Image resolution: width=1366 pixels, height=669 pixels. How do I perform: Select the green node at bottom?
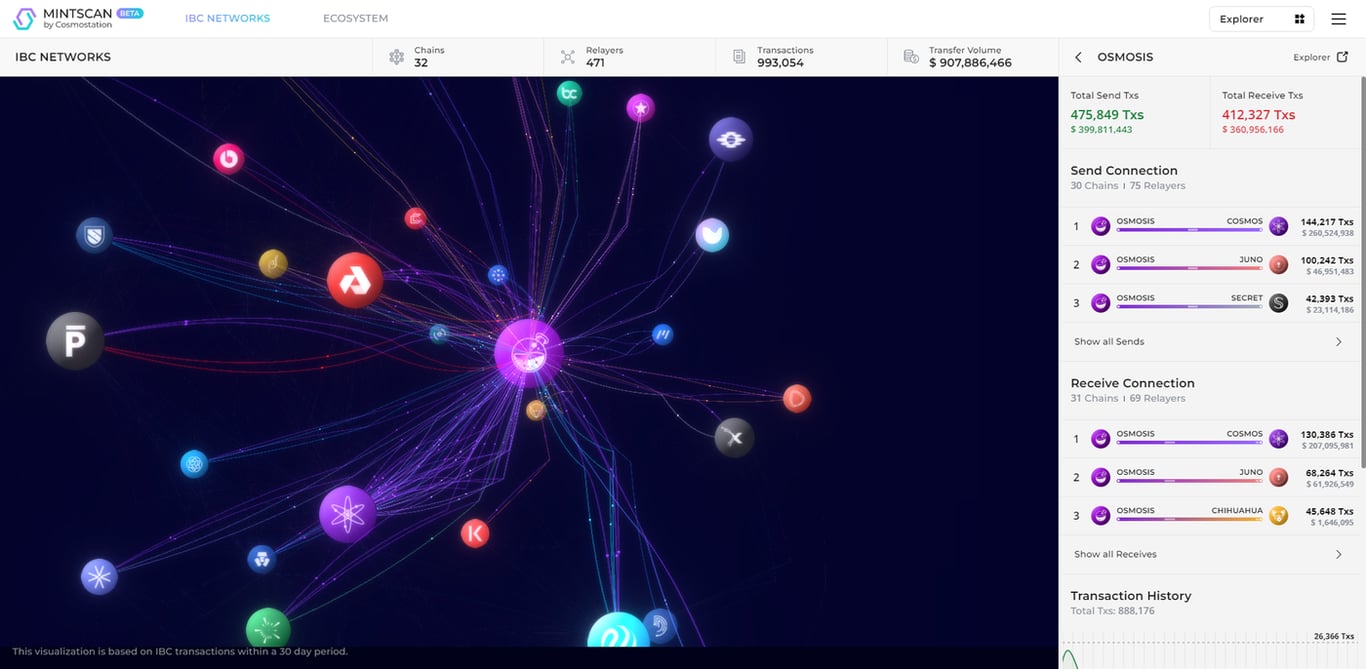point(268,630)
